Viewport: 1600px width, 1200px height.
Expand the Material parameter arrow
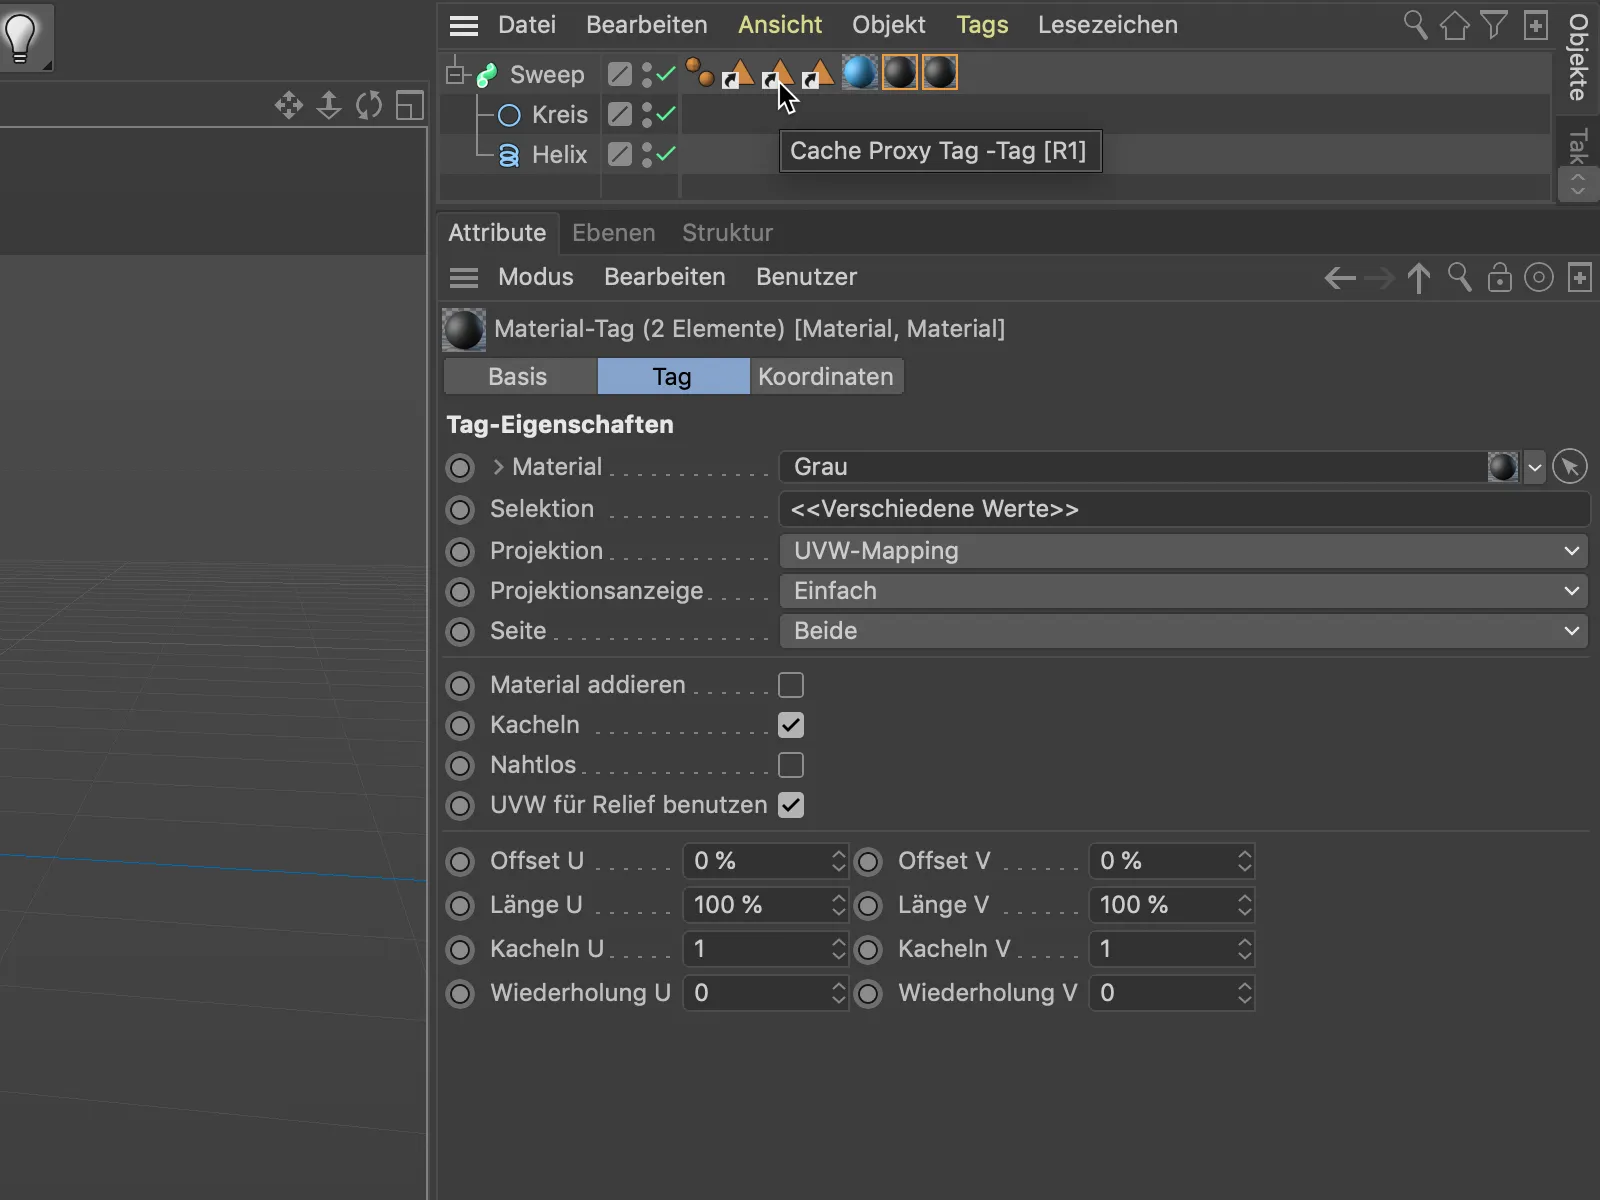click(498, 467)
